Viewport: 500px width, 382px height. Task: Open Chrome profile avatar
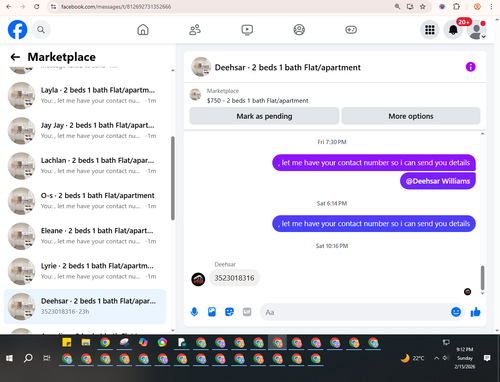click(477, 6)
